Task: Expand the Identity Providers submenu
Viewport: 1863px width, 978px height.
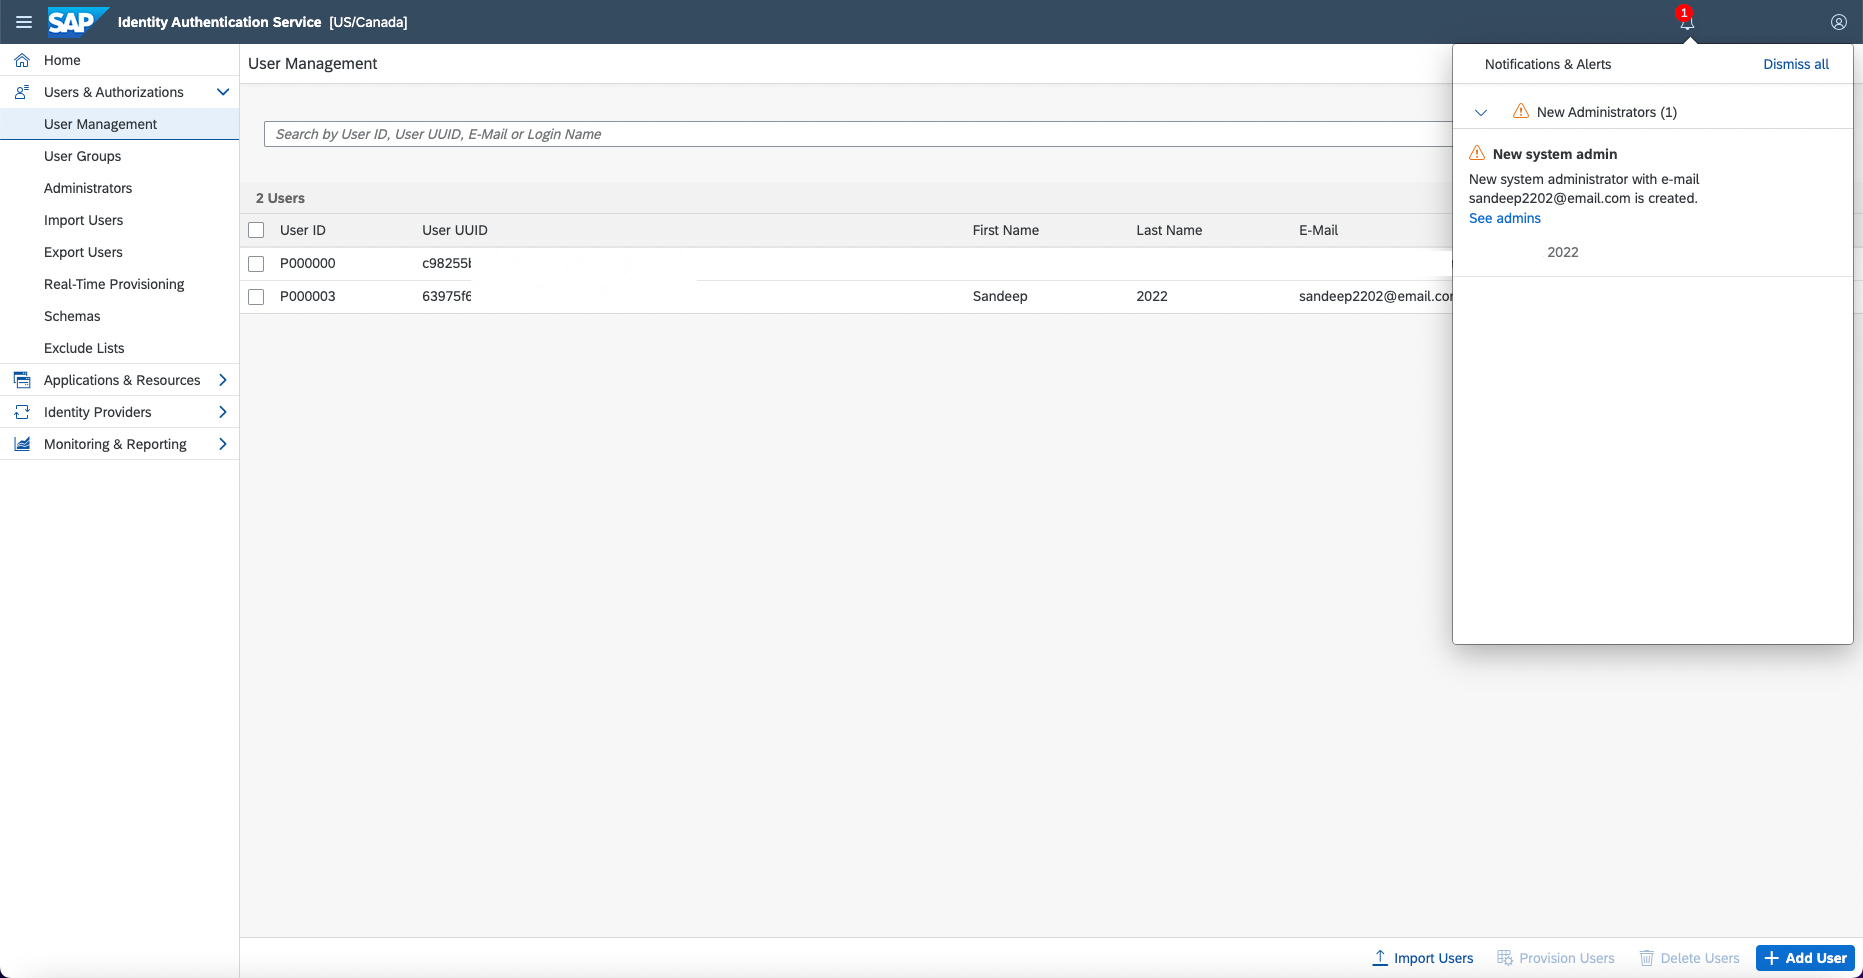Action: click(x=223, y=412)
